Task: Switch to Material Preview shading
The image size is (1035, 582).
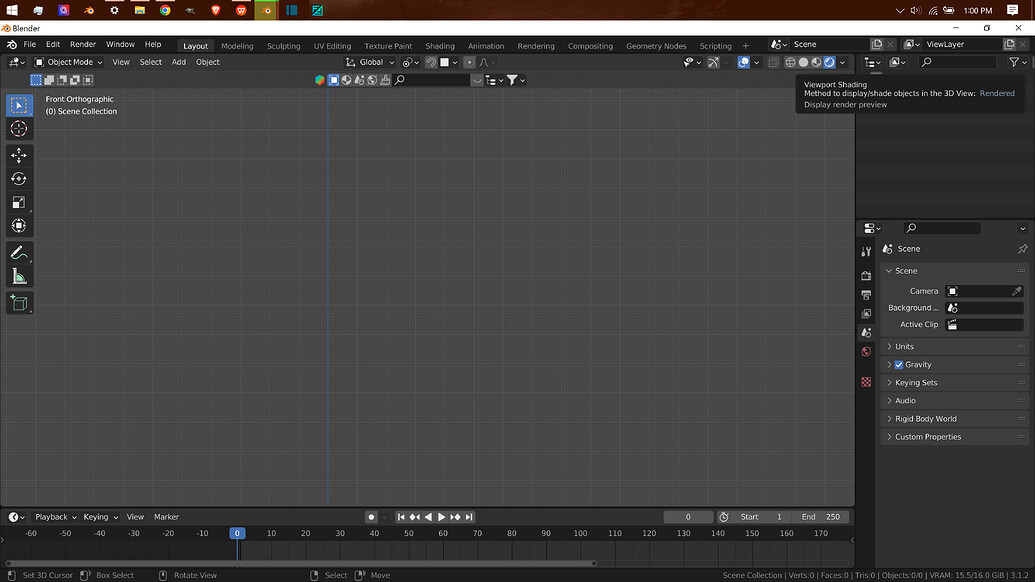Action: [x=817, y=62]
